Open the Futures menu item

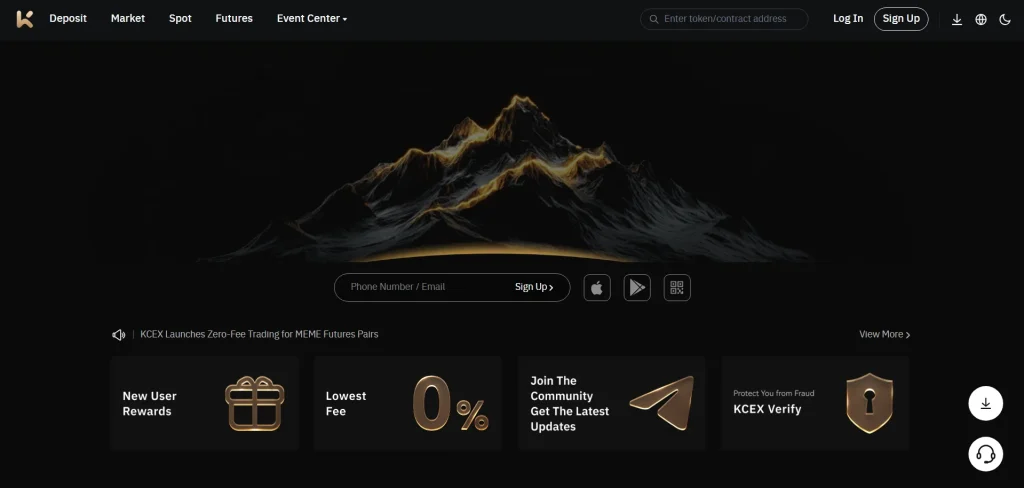point(234,19)
